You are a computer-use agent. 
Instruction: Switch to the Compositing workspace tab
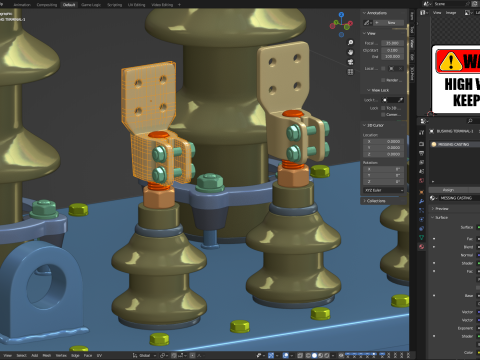point(47,5)
